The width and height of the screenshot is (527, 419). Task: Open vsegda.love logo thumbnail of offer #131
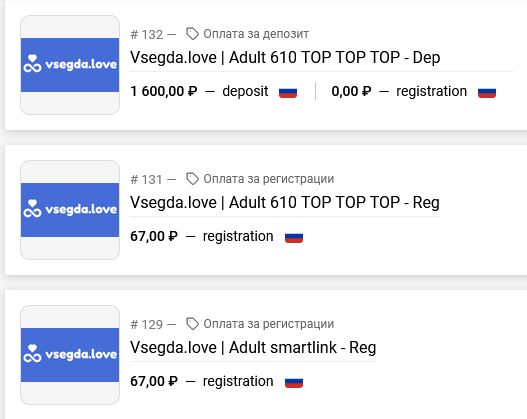(x=70, y=210)
